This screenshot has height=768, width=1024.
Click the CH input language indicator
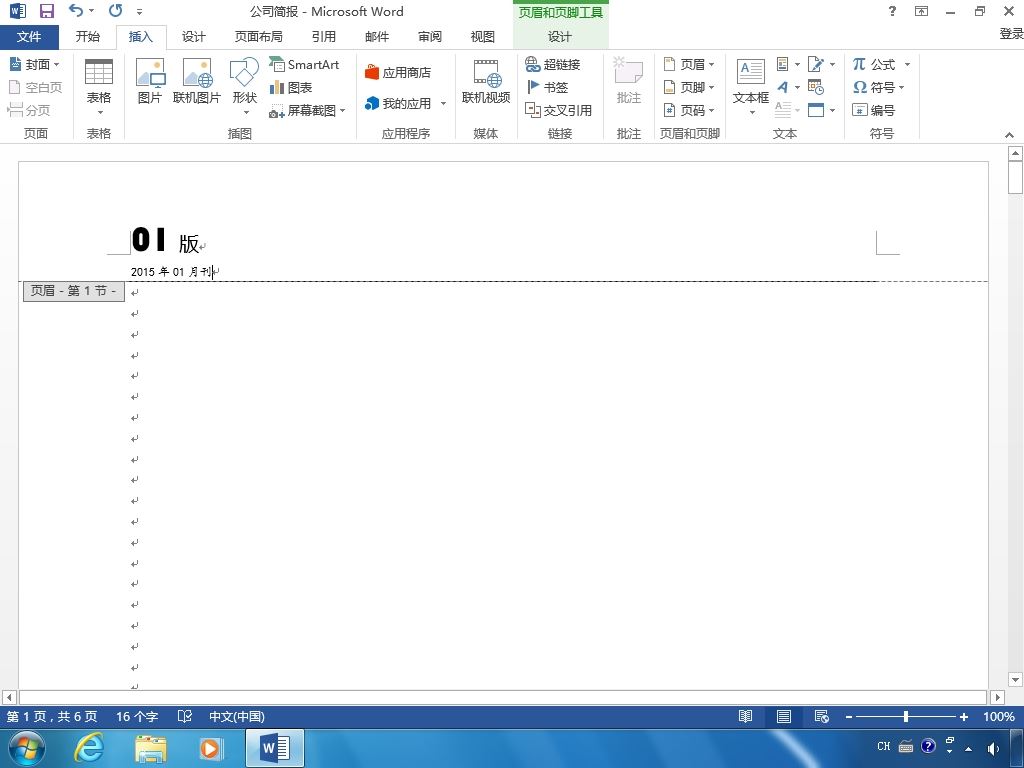point(884,746)
